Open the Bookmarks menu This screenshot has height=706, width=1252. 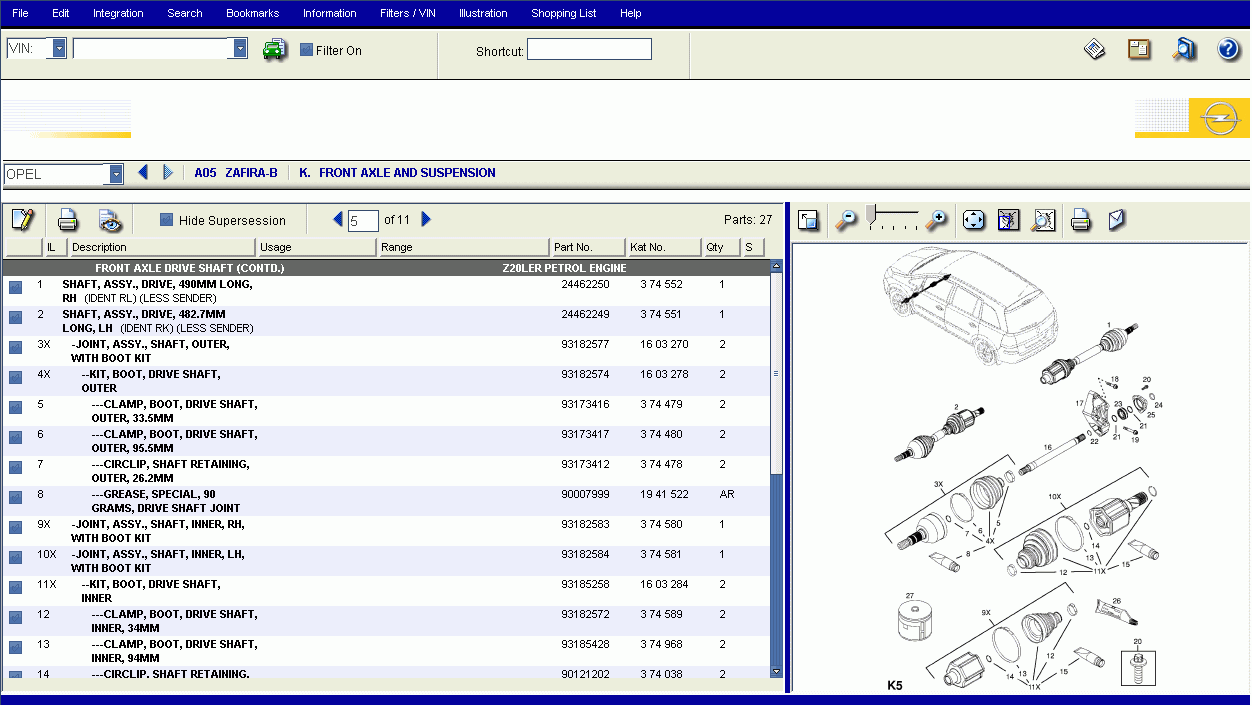252,13
